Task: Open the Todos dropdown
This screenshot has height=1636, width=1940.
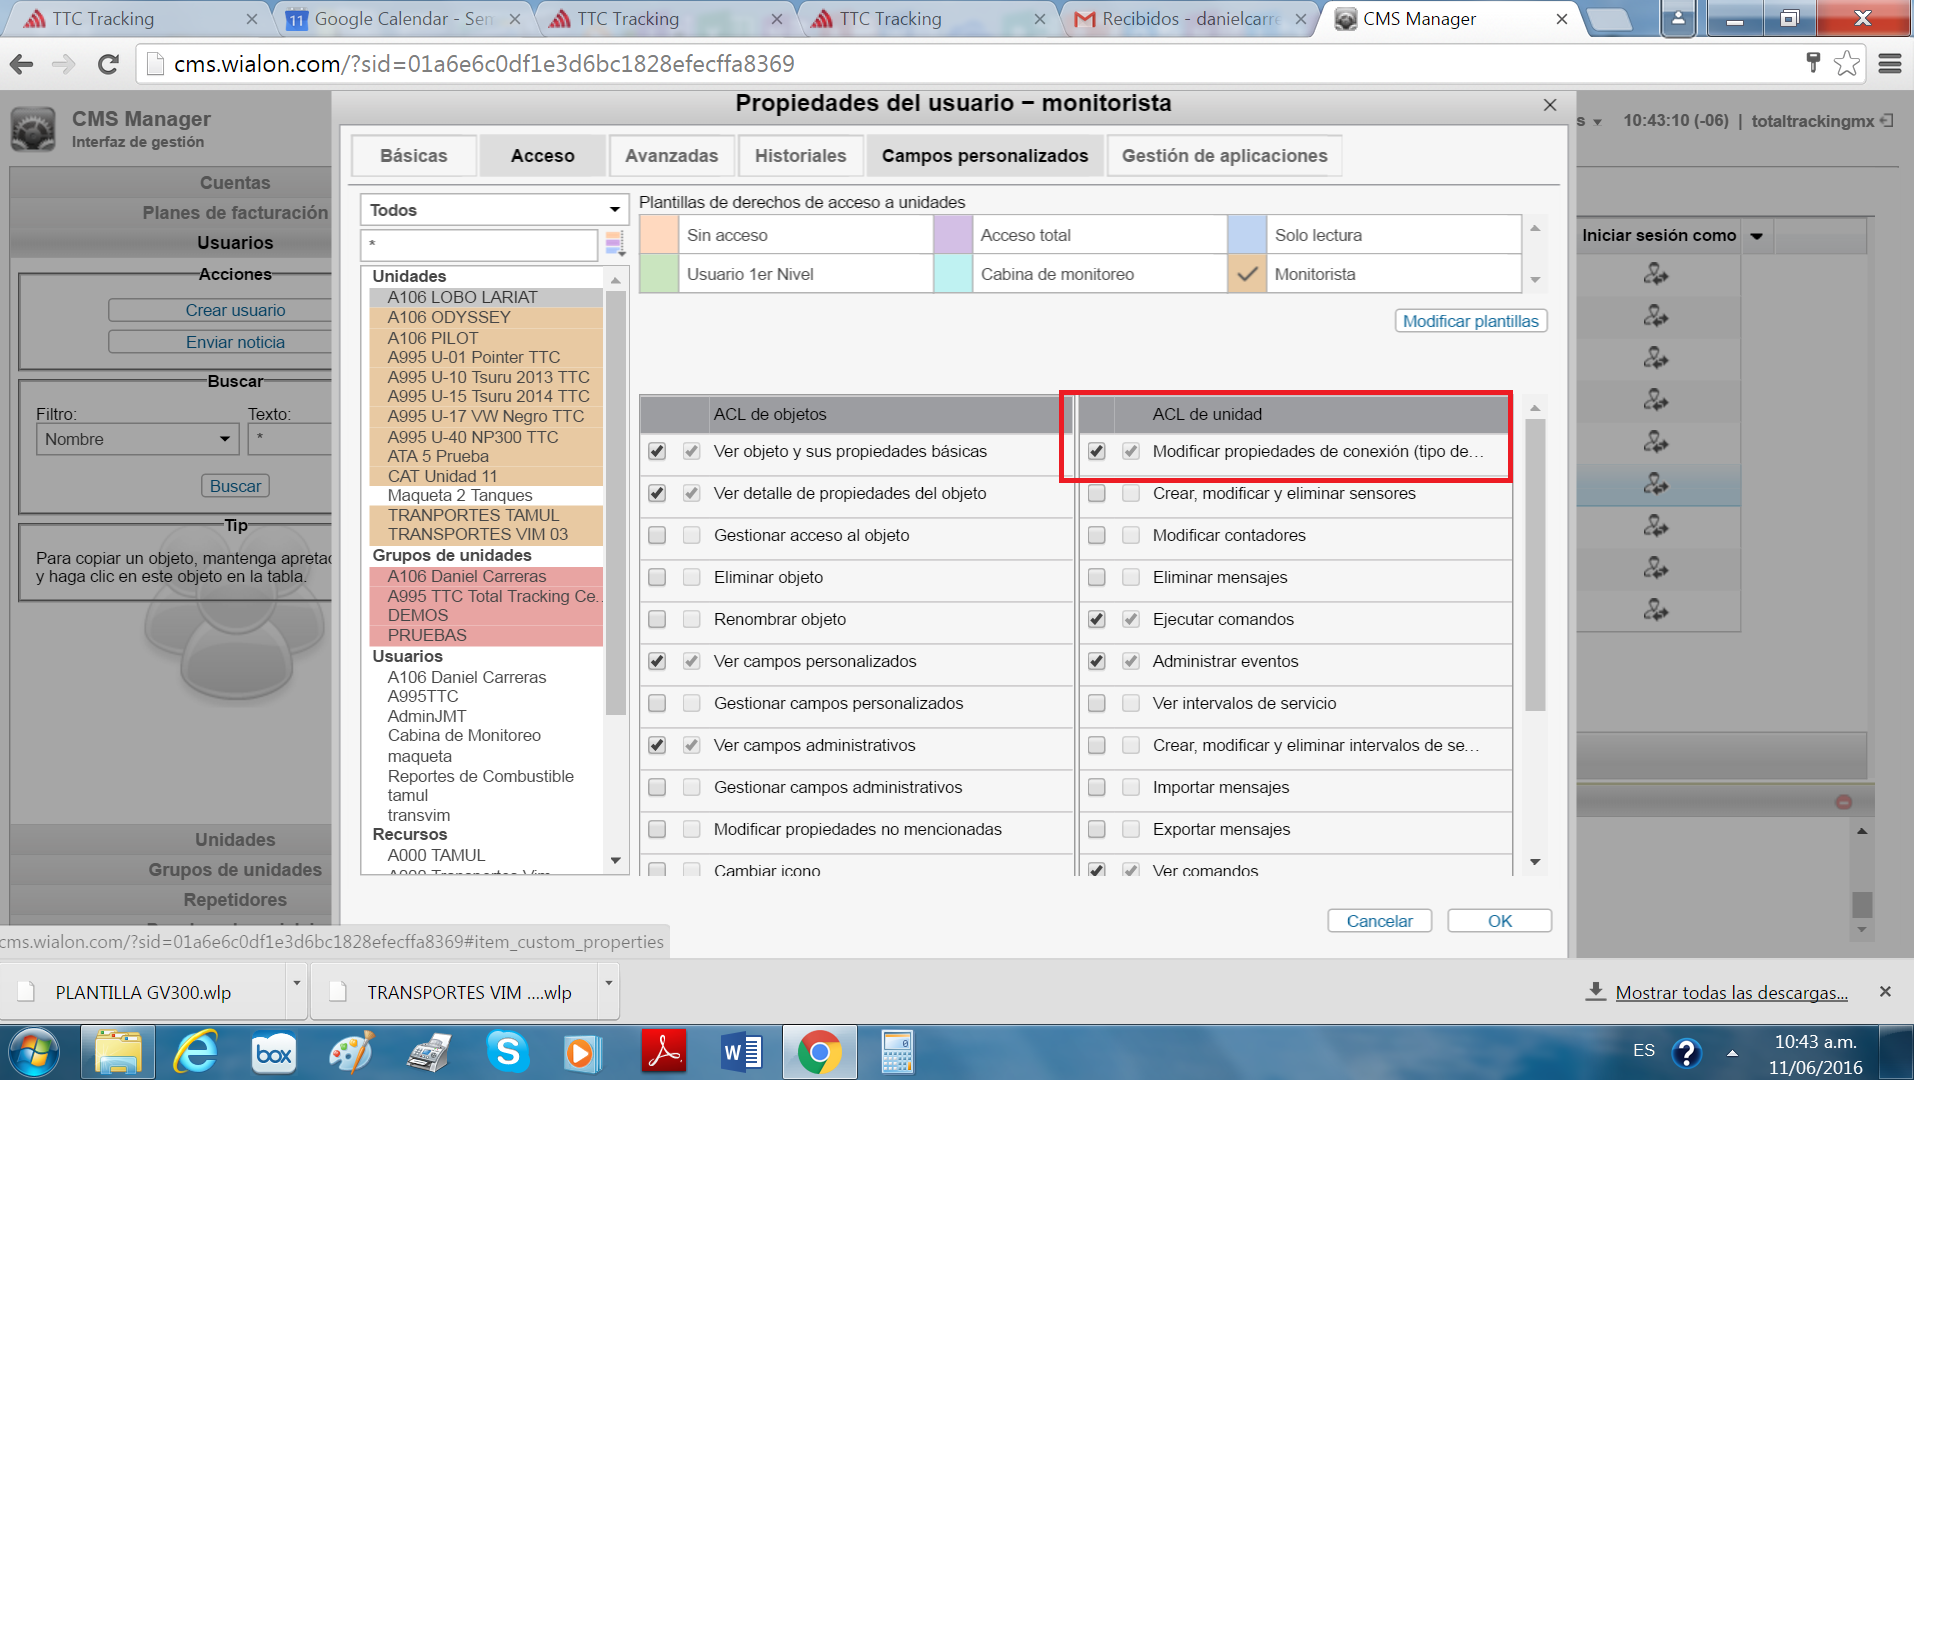Action: point(494,210)
